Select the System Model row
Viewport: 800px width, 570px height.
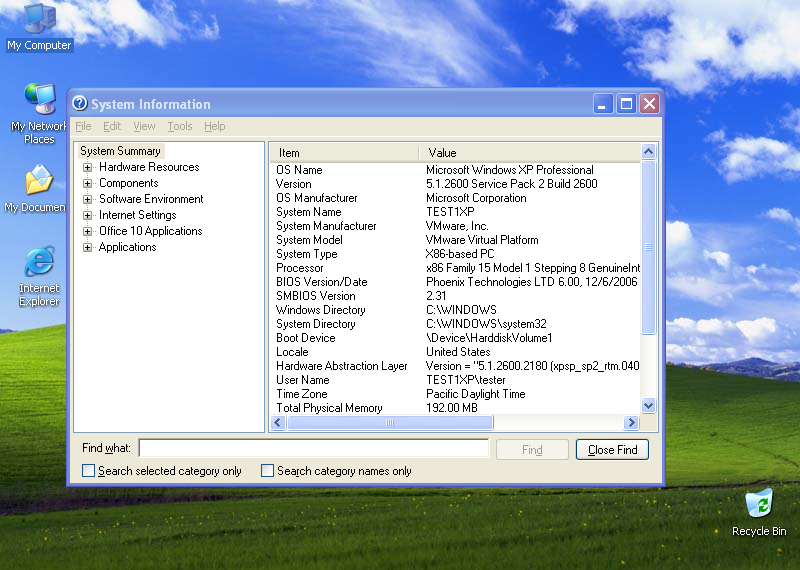pos(455,240)
